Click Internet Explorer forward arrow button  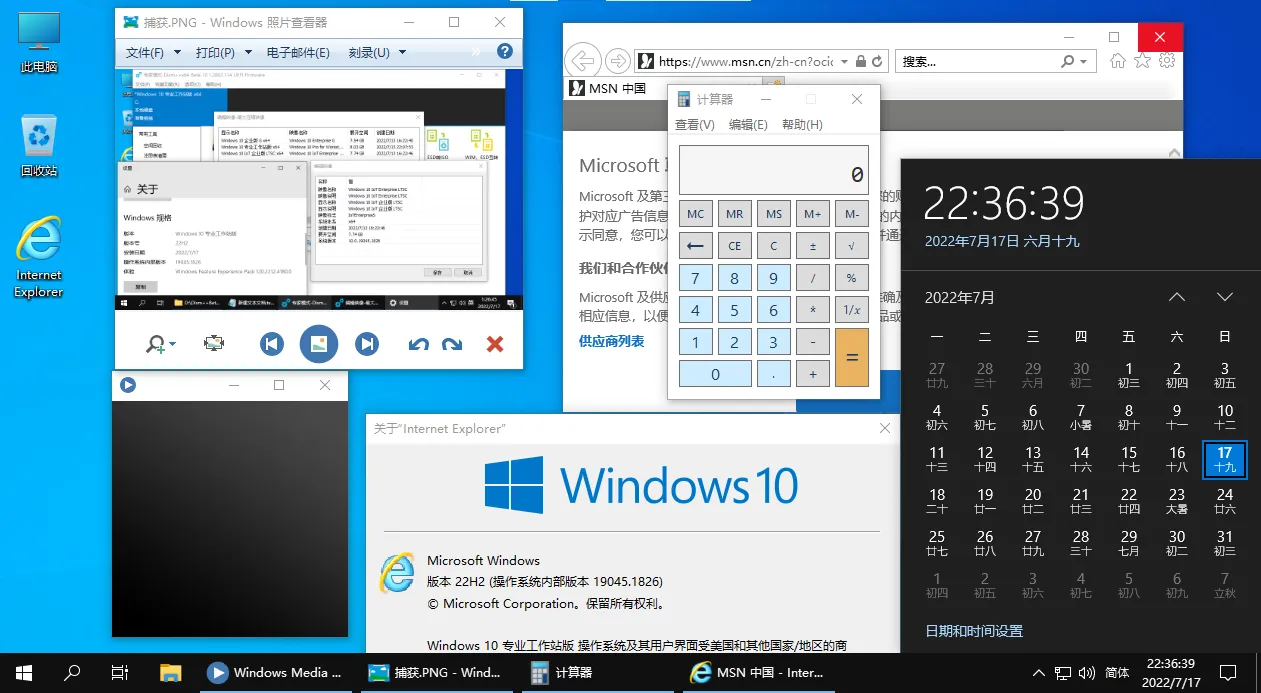pyautogui.click(x=618, y=61)
